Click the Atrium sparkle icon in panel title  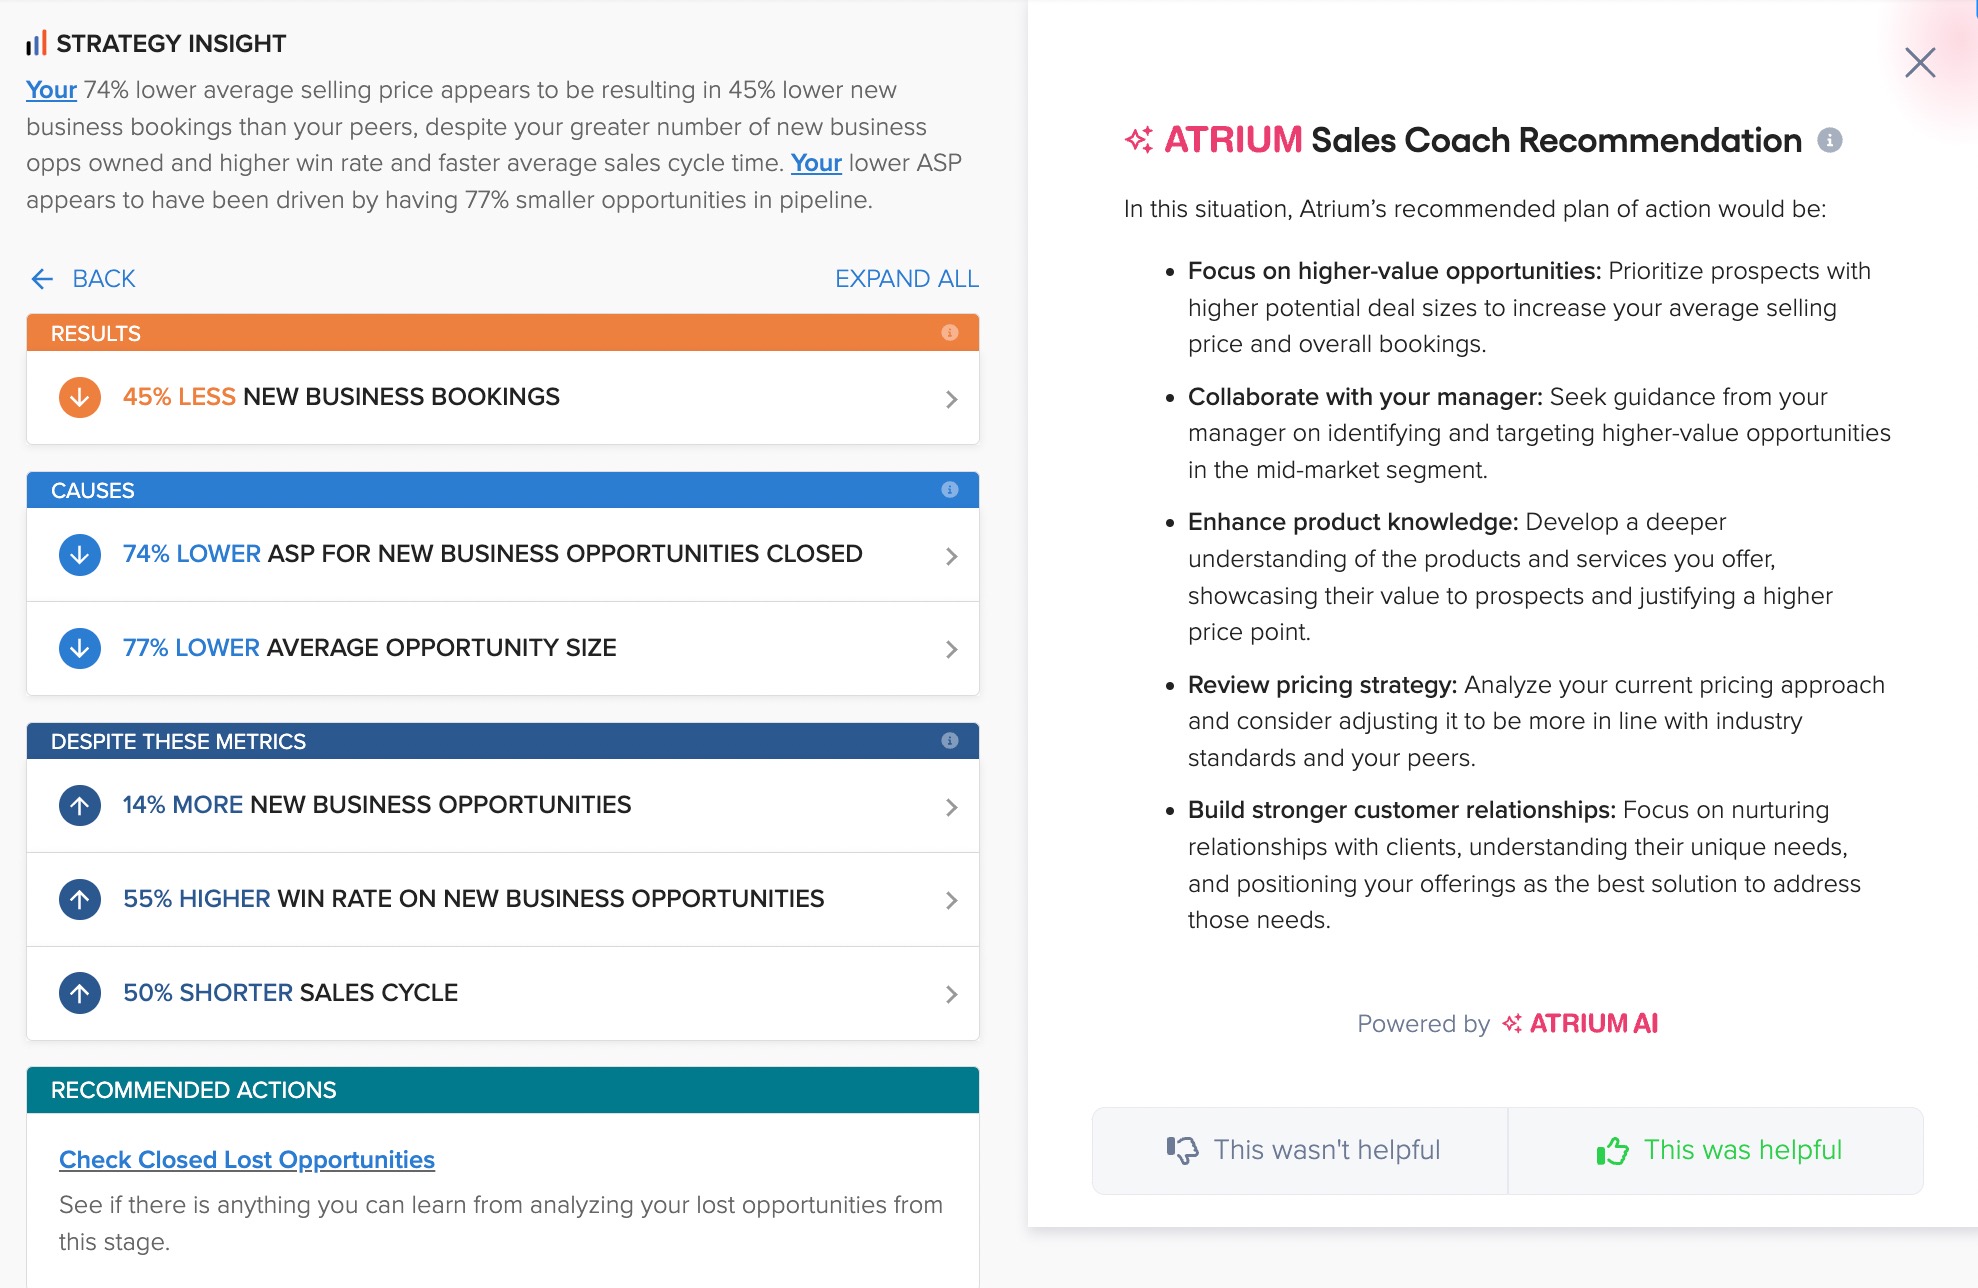1139,140
